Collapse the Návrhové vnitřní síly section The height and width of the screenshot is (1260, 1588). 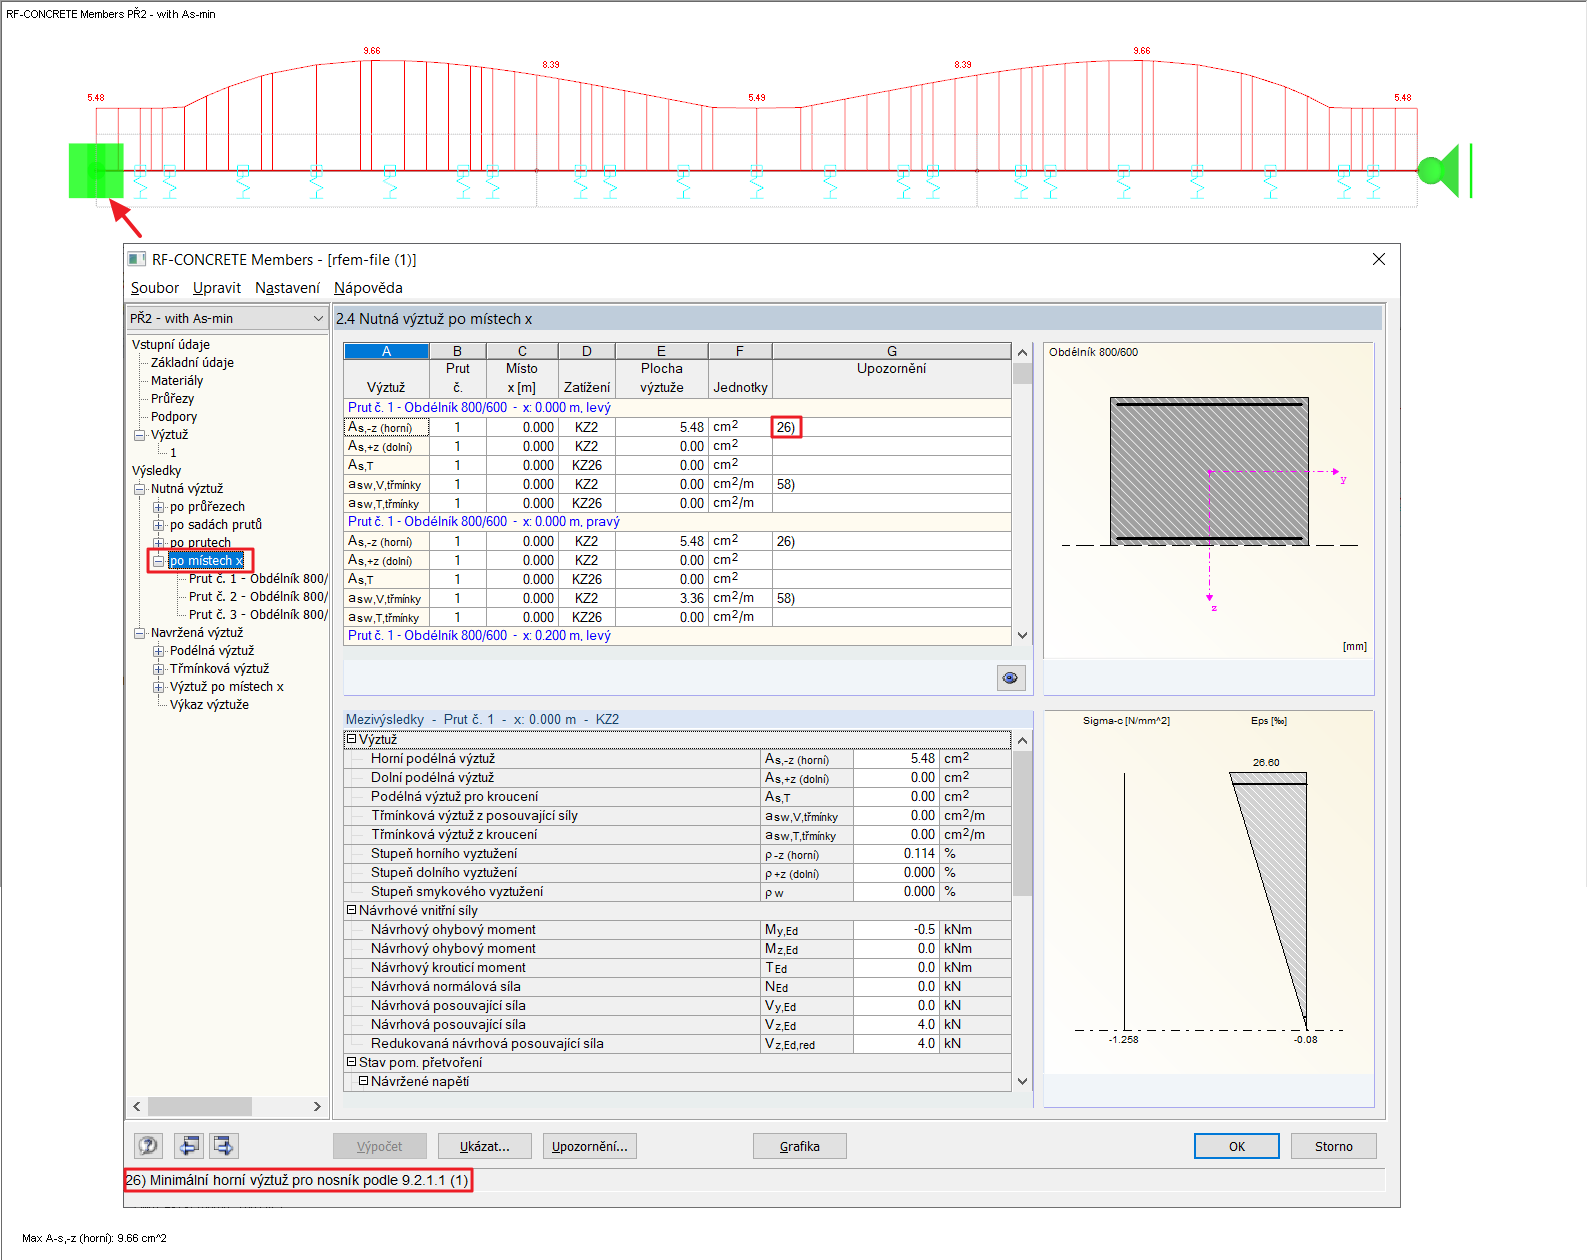pyautogui.click(x=351, y=910)
